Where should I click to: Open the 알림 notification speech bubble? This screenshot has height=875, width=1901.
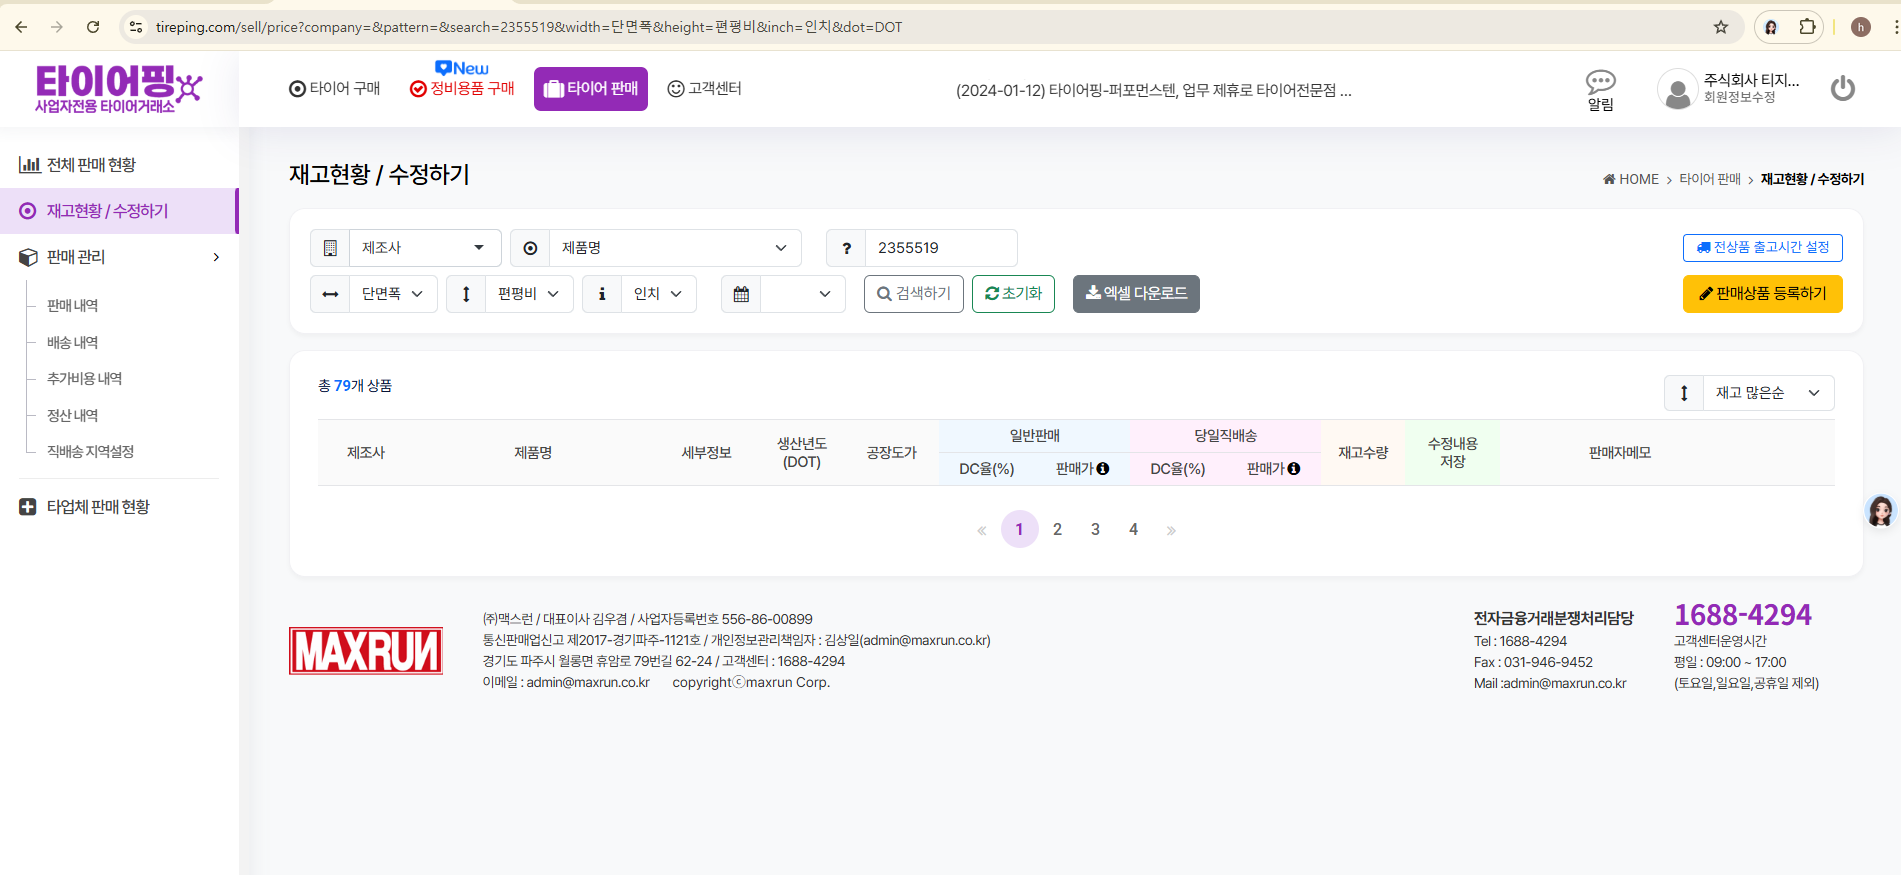click(x=1600, y=82)
